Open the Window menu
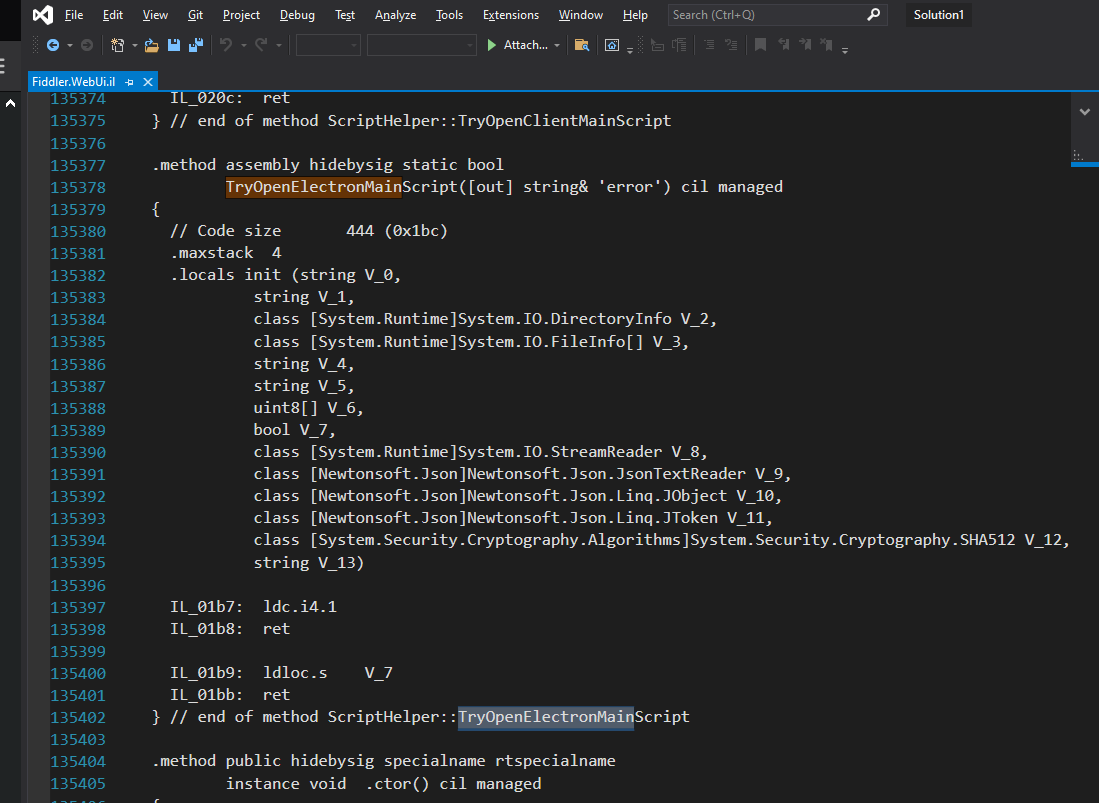 point(580,15)
